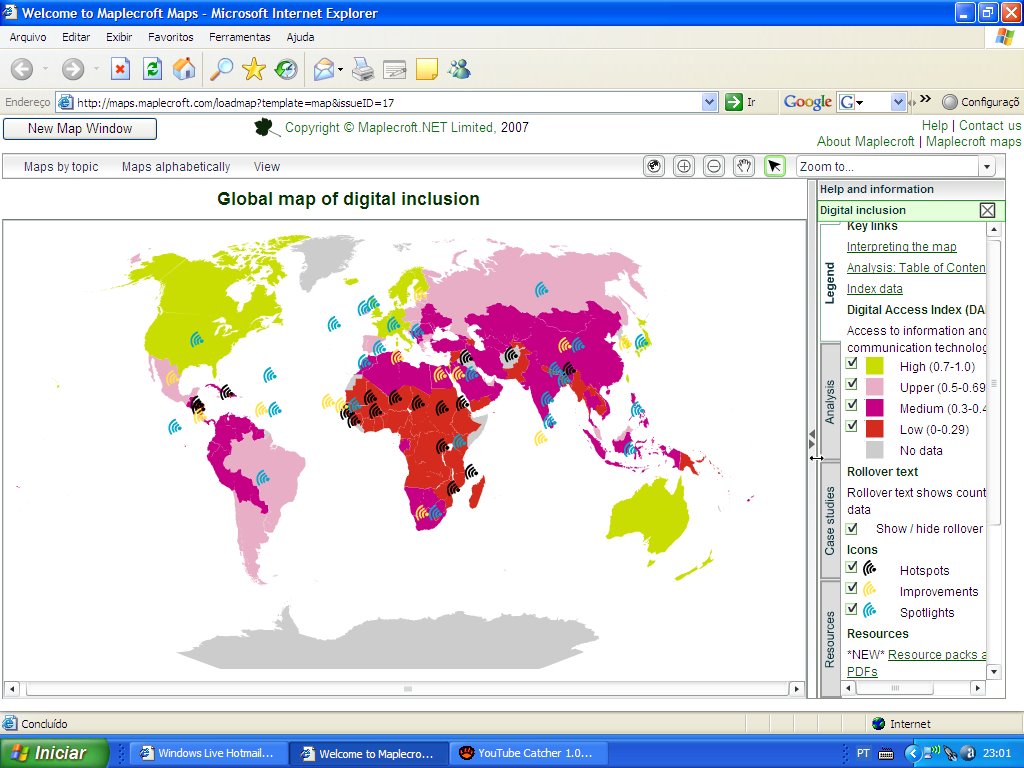
Task: Open the Mail button dropdown arrow
Action: [x=340, y=69]
